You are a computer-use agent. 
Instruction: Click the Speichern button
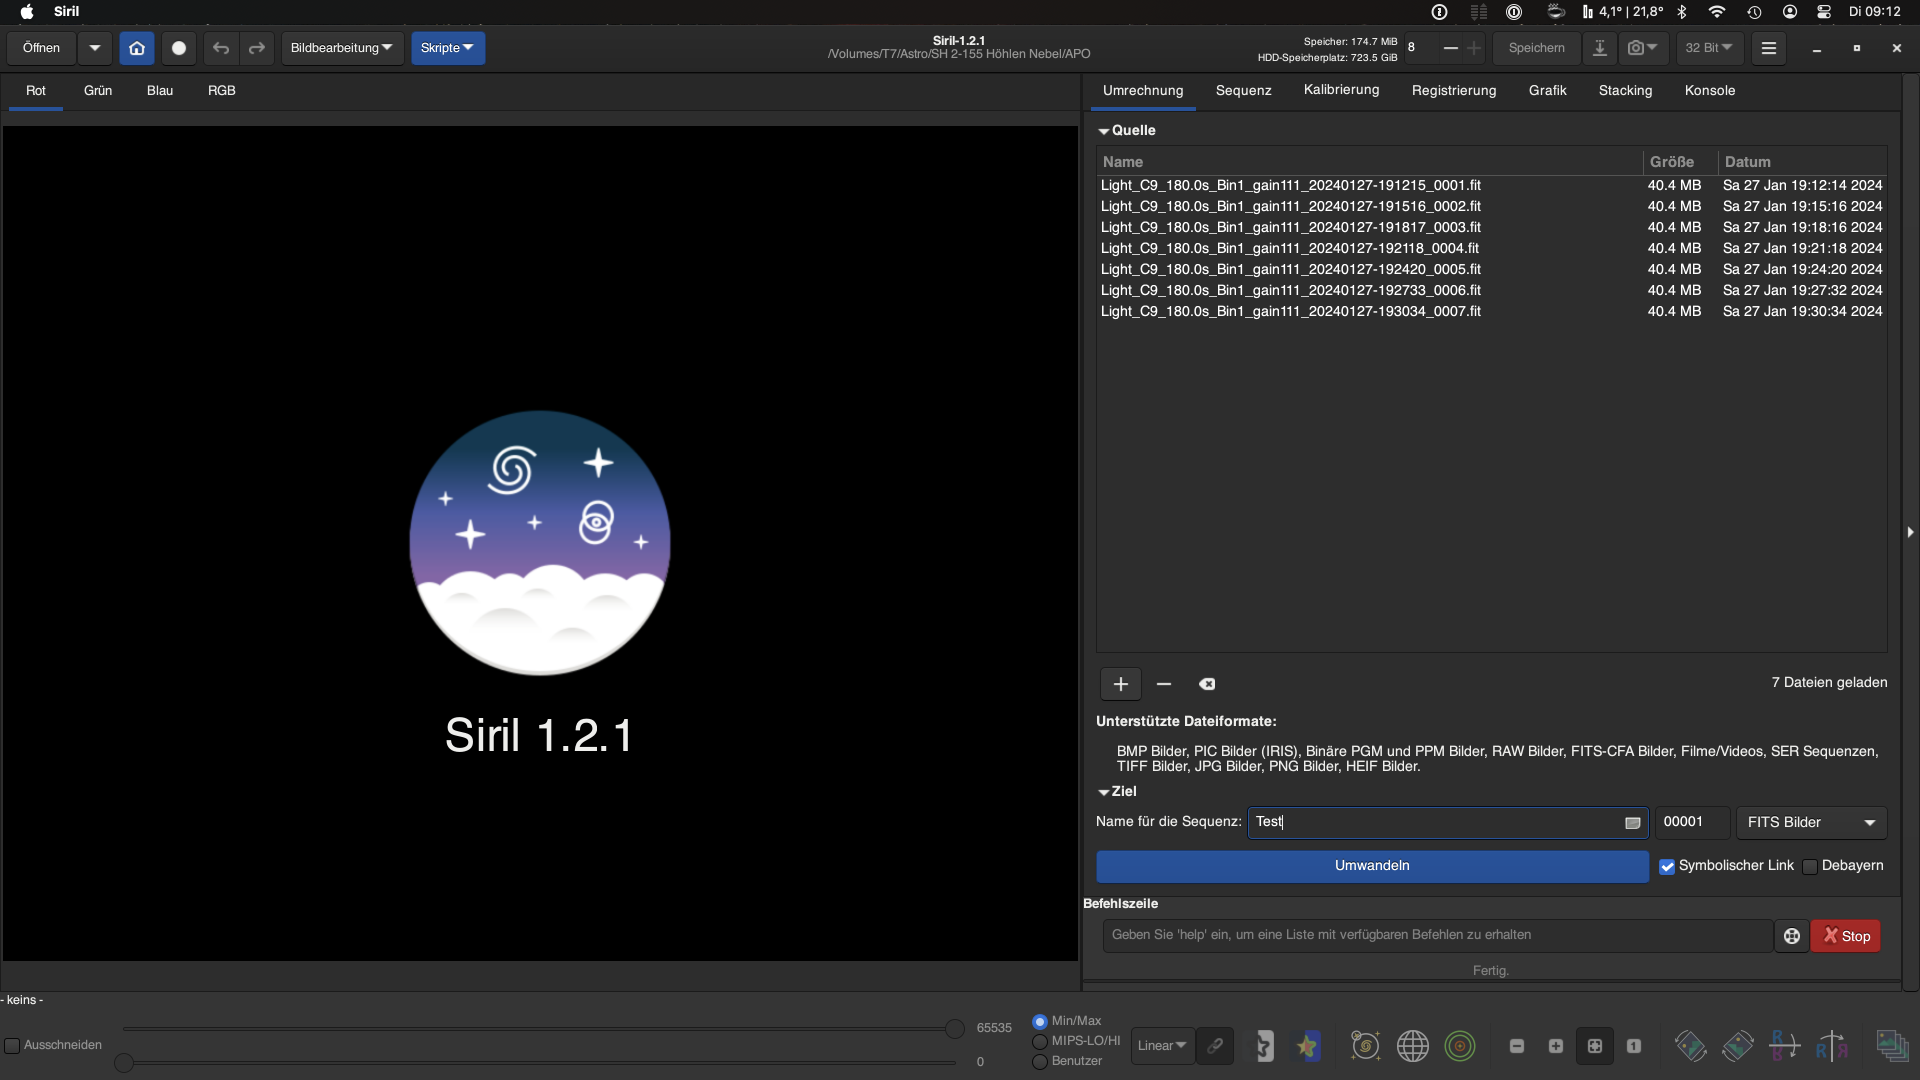point(1537,48)
